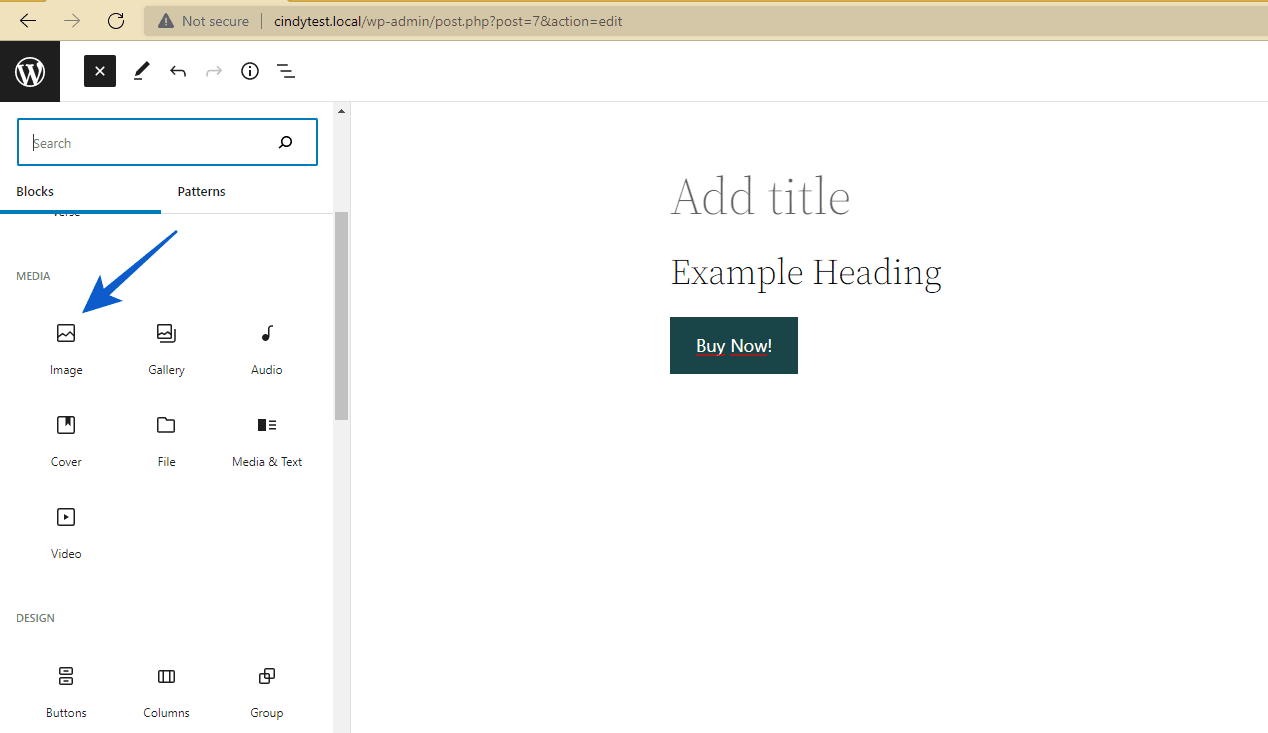Open the List View panel
Viewport: 1268px width, 733px height.
285,71
